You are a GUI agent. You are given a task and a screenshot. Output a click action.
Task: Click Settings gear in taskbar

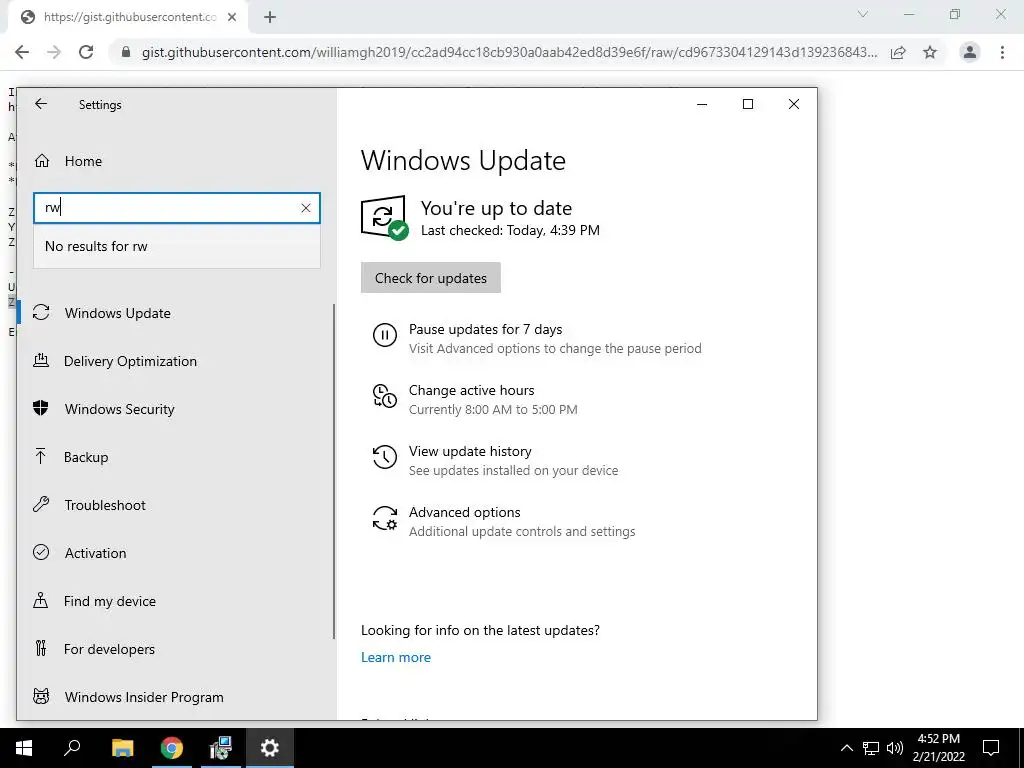click(x=270, y=748)
